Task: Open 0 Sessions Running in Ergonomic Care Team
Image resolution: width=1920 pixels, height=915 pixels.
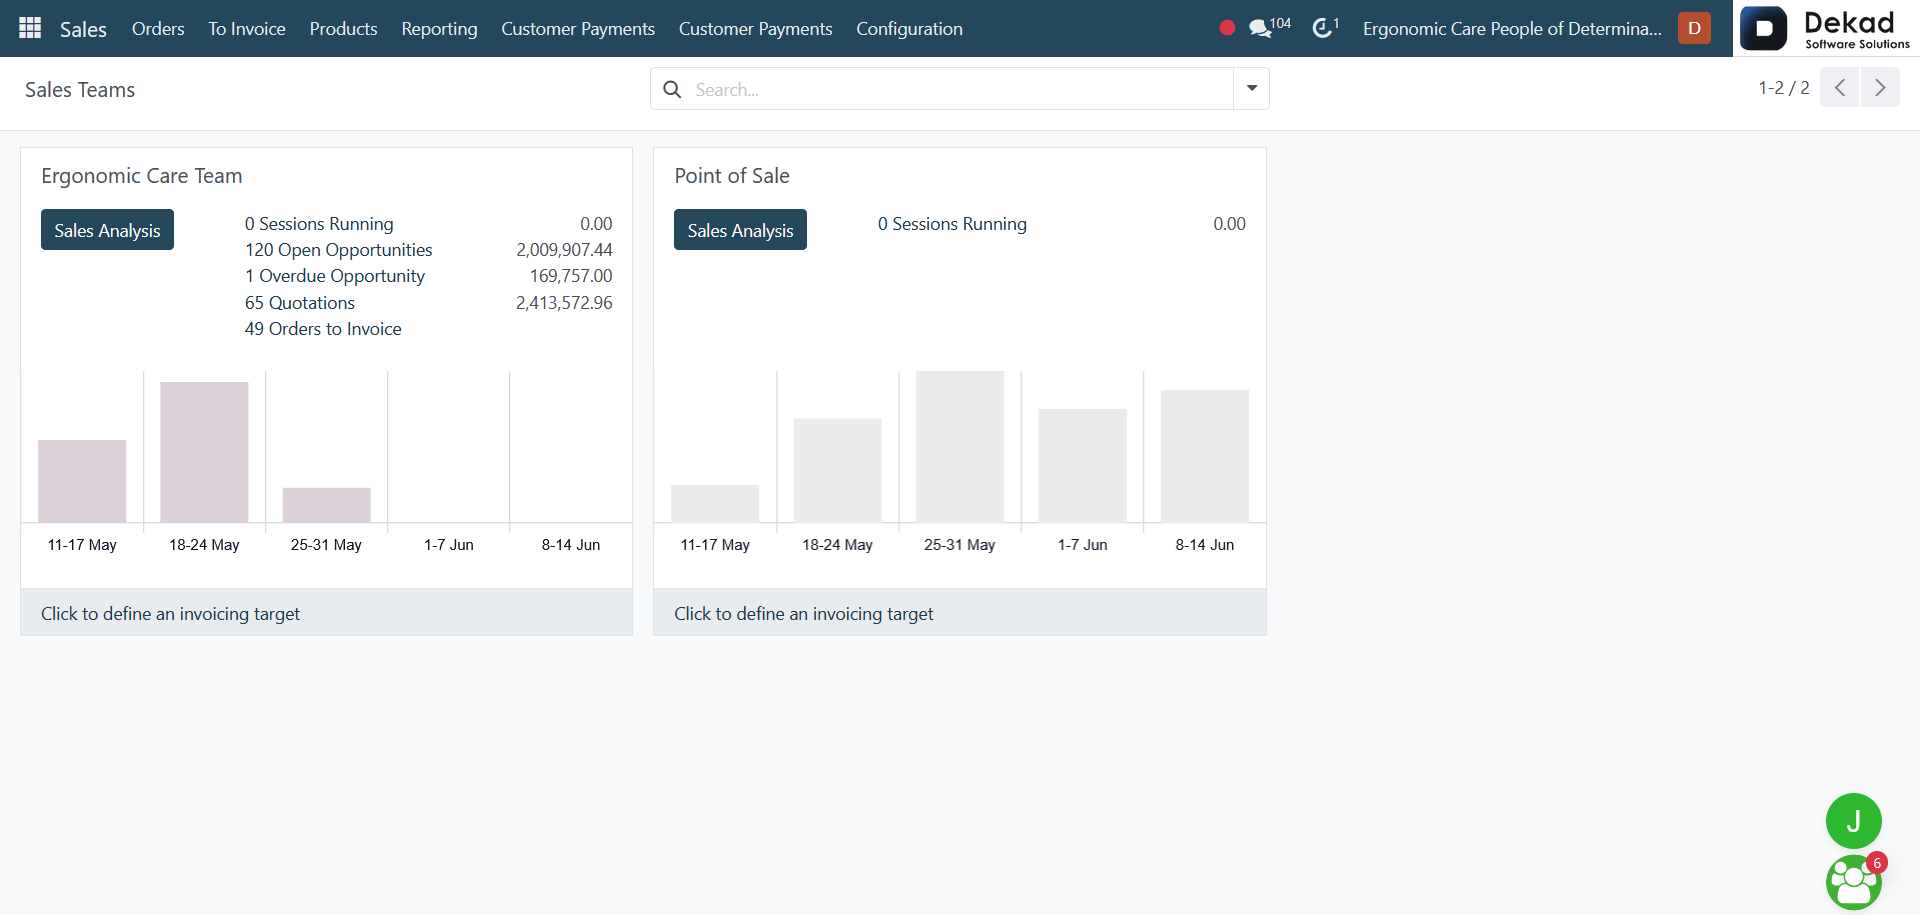Action: (319, 224)
